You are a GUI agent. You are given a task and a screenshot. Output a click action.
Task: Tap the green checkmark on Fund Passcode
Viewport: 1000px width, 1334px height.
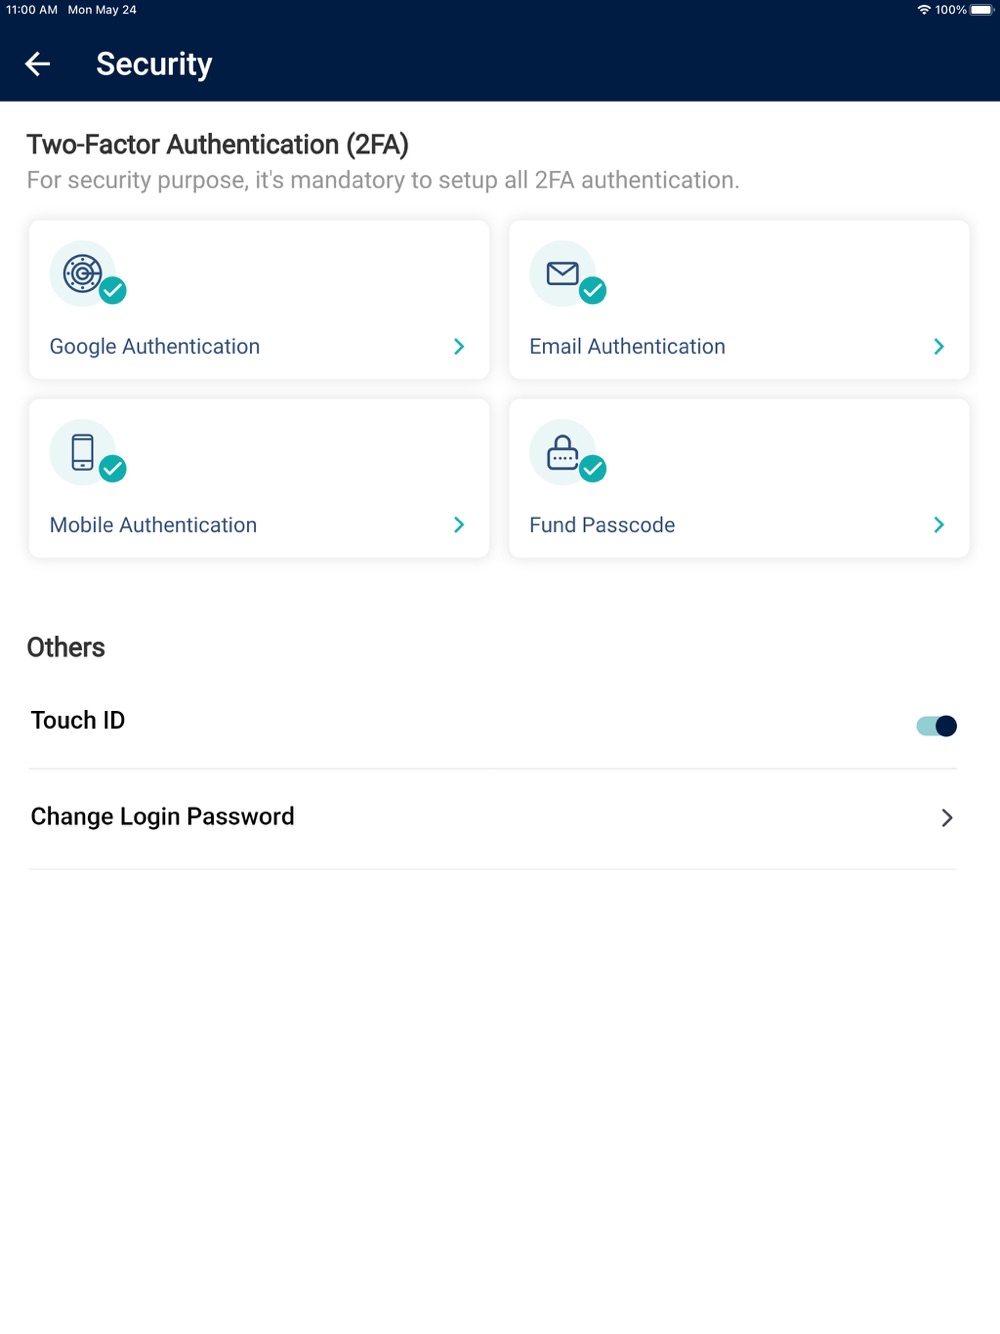[593, 468]
